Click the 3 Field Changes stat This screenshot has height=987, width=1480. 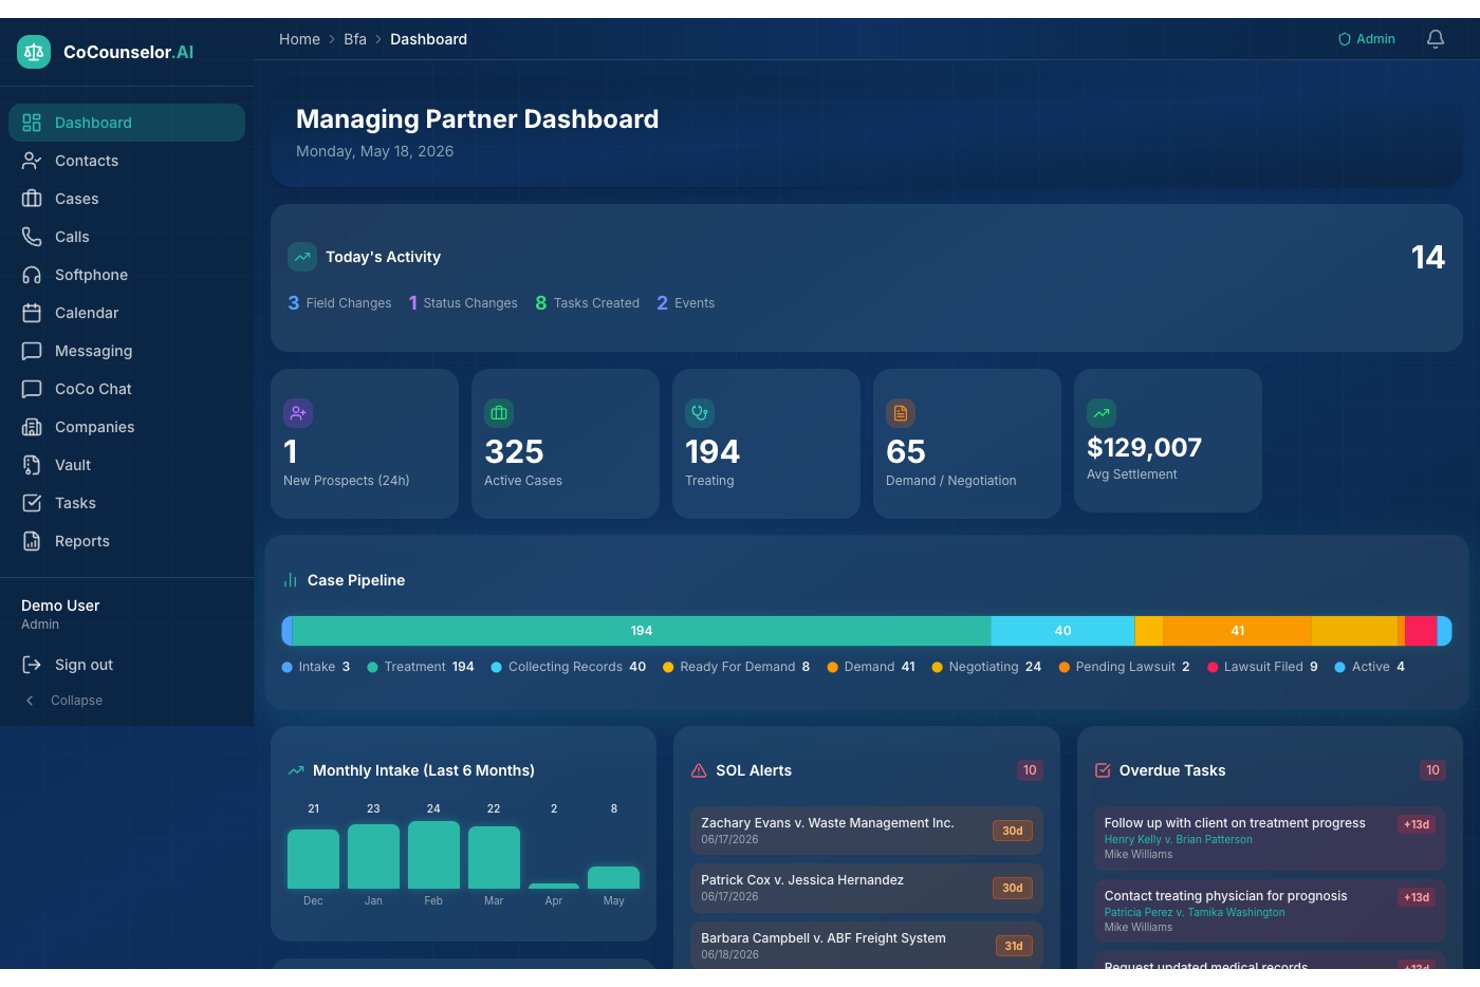click(340, 303)
